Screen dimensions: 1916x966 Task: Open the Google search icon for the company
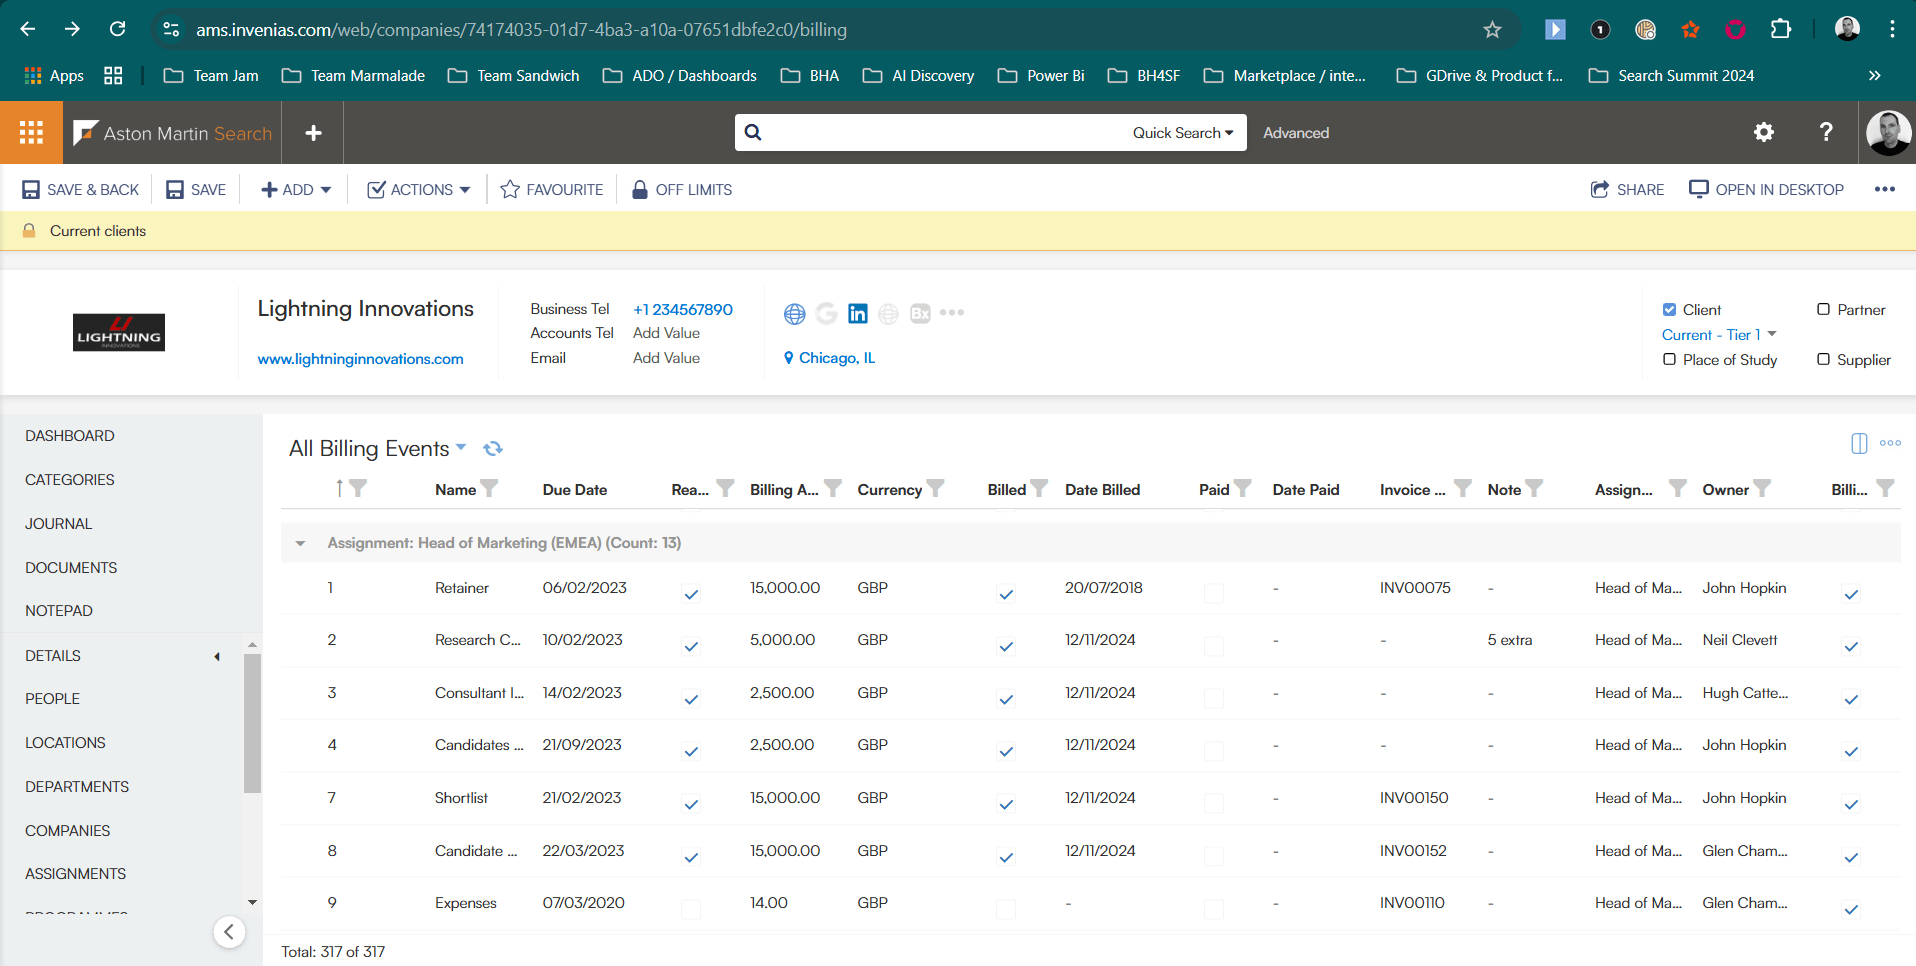click(826, 313)
